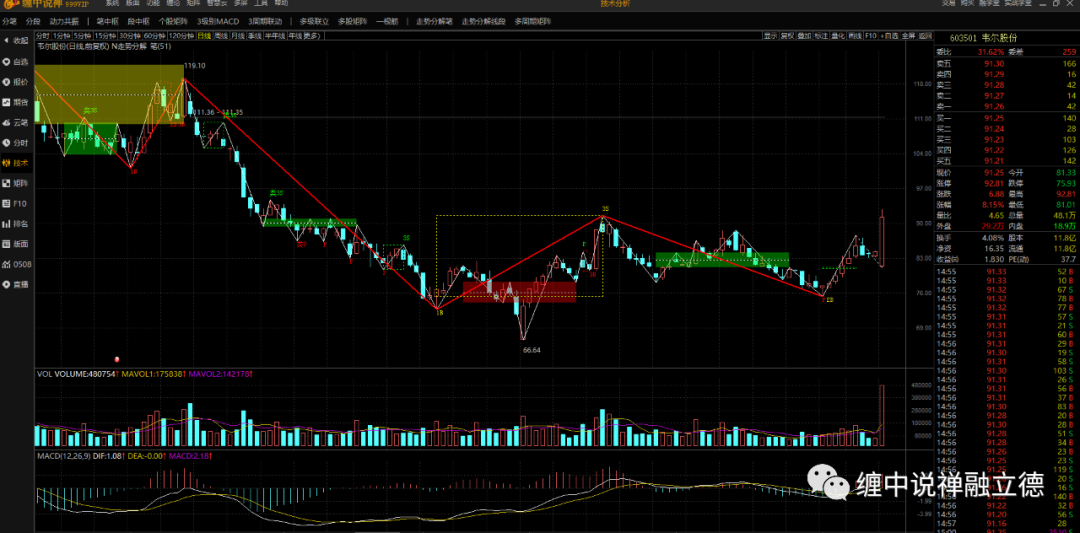Switch to the 半年线 period tab

[276, 36]
